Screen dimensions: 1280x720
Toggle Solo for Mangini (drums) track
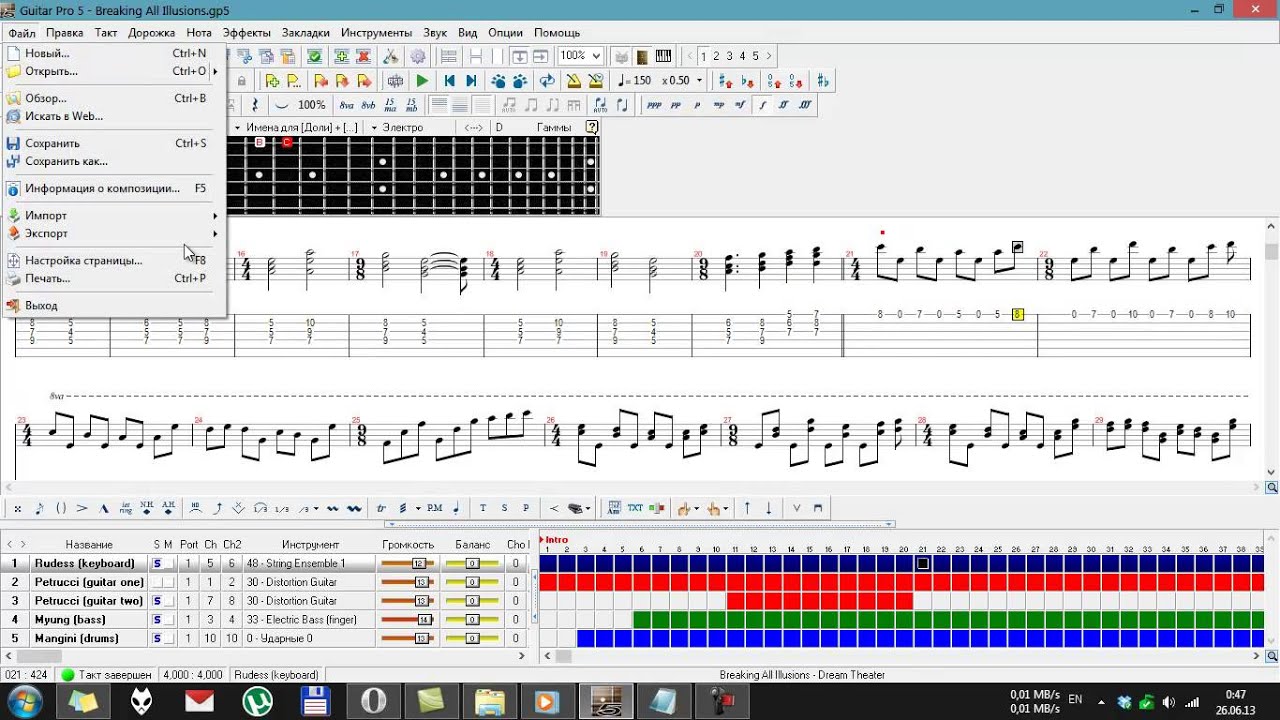pyautogui.click(x=156, y=638)
